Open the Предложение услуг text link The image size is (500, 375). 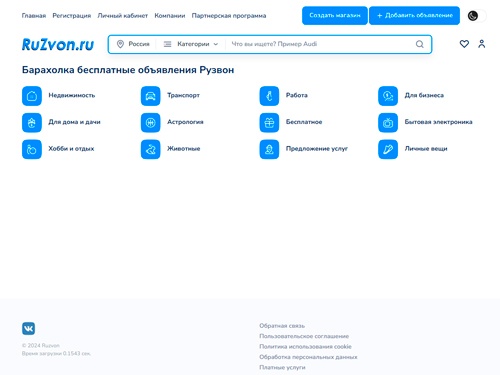[317, 149]
